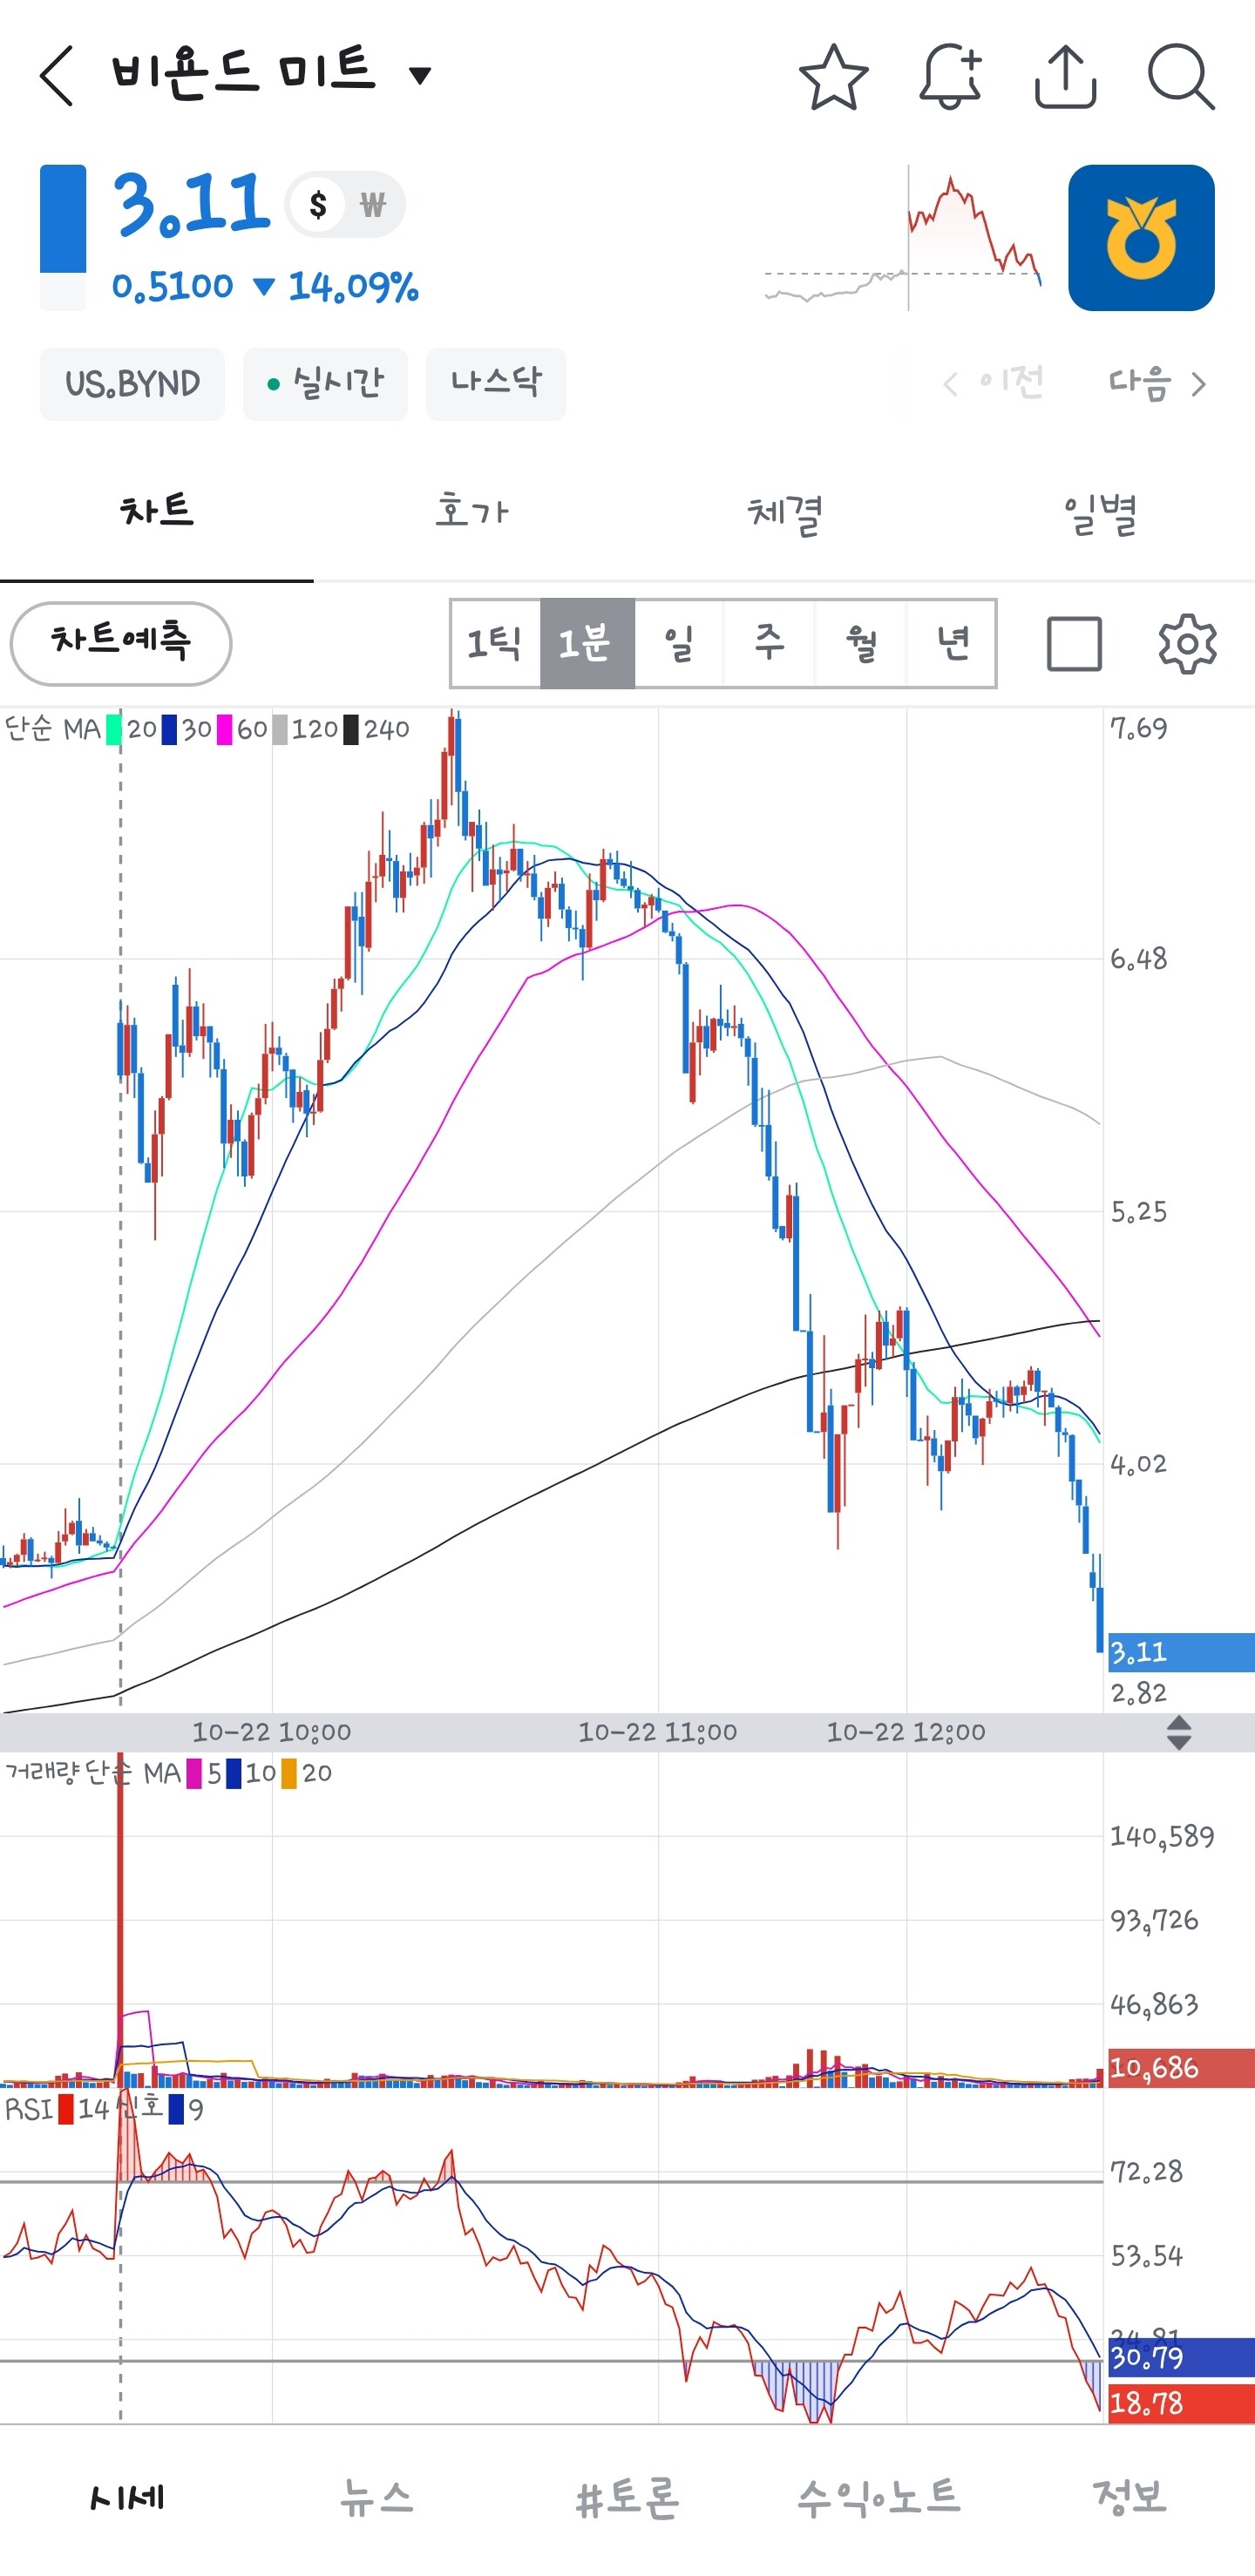The image size is (1255, 2576).
Task: Share this stock using the share icon
Action: coord(1065,76)
